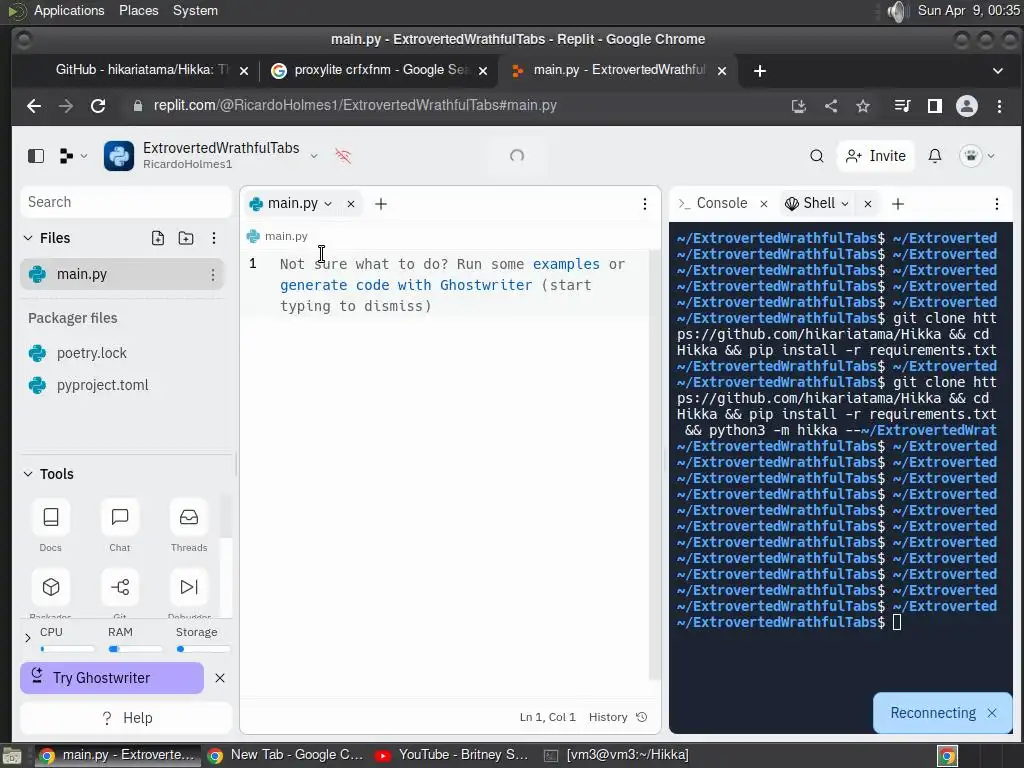Toggle the Replit sidebar panel icon
Image resolution: width=1024 pixels, height=768 pixels.
tap(36, 156)
